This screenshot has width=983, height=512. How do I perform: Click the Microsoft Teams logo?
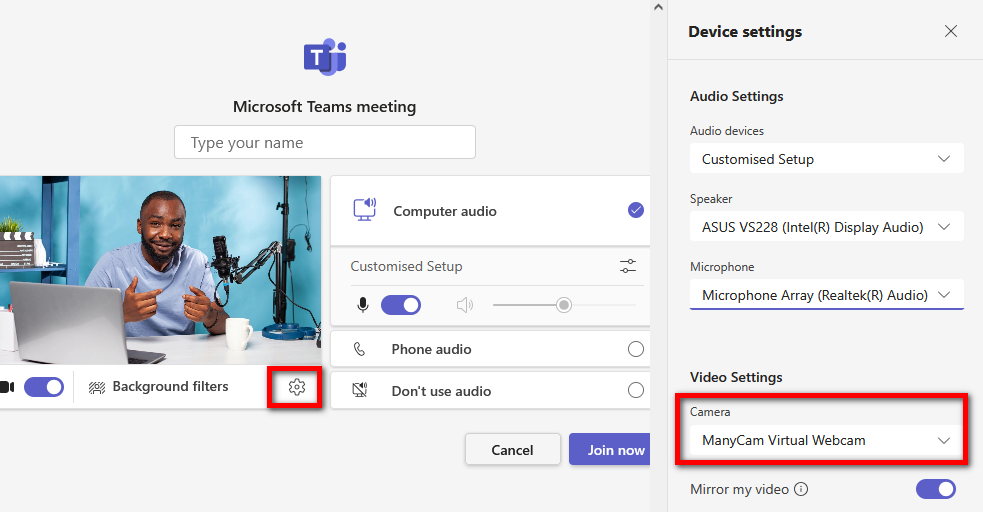[325, 57]
